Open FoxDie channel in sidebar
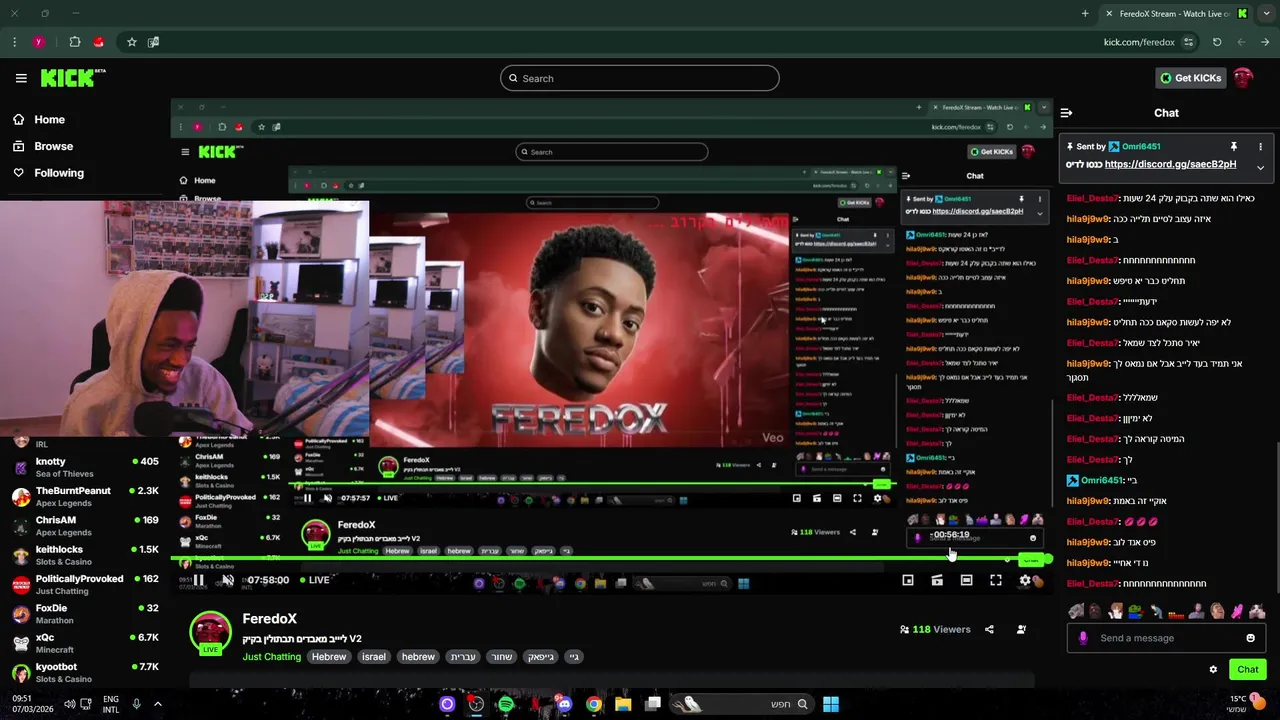The width and height of the screenshot is (1280, 720). [x=85, y=613]
